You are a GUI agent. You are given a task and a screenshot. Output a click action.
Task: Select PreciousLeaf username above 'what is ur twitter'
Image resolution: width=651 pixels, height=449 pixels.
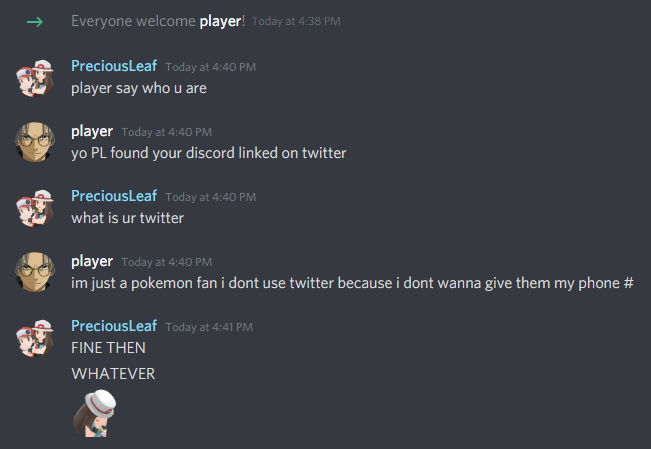114,196
